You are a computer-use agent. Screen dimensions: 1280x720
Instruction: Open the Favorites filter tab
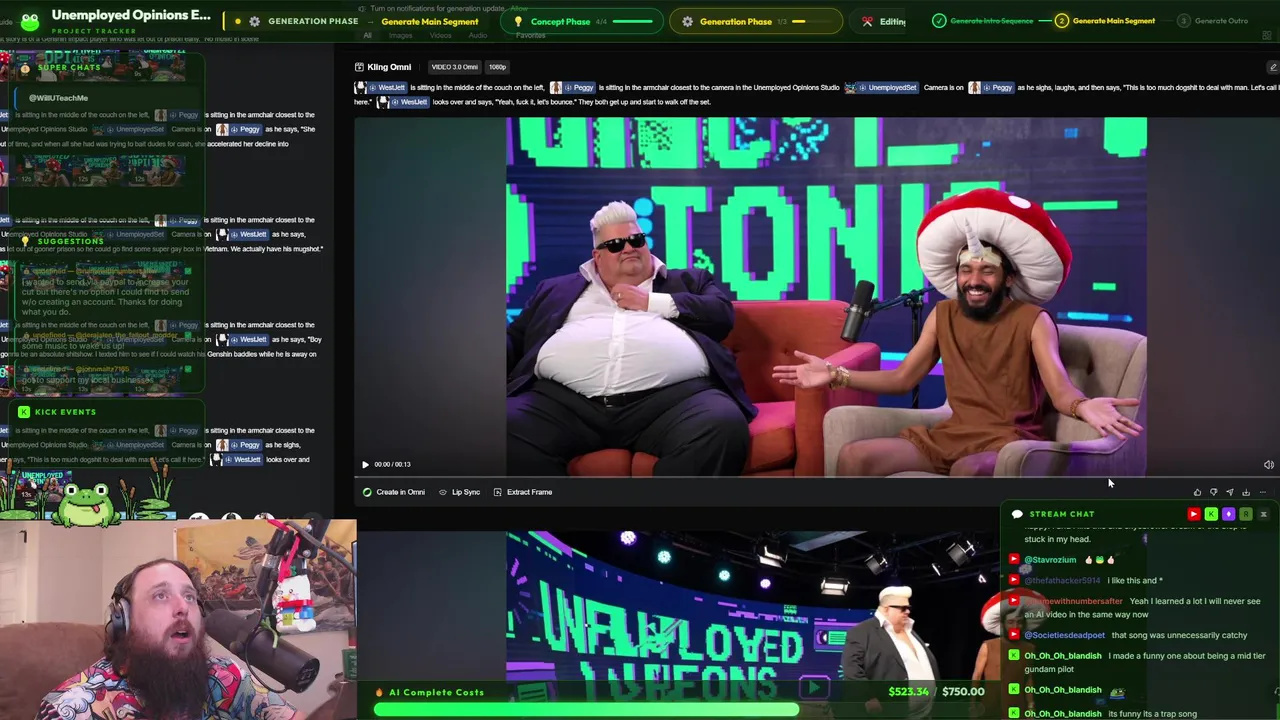(x=531, y=36)
